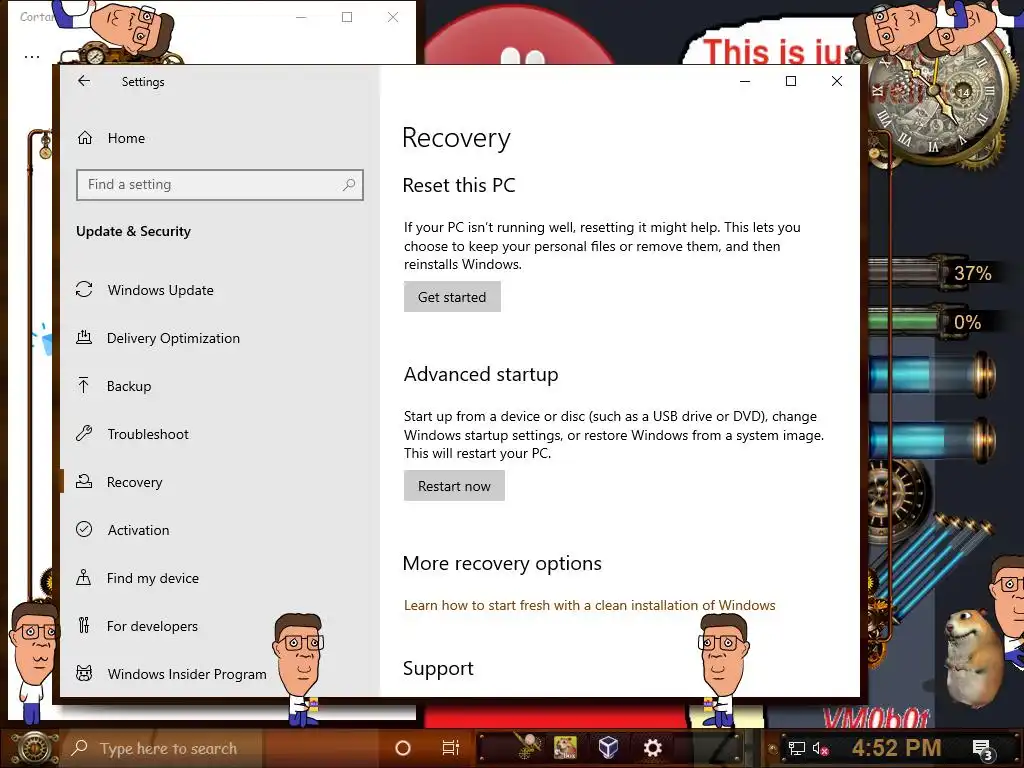
Task: Click the Delivery Optimization icon
Action: [84, 338]
